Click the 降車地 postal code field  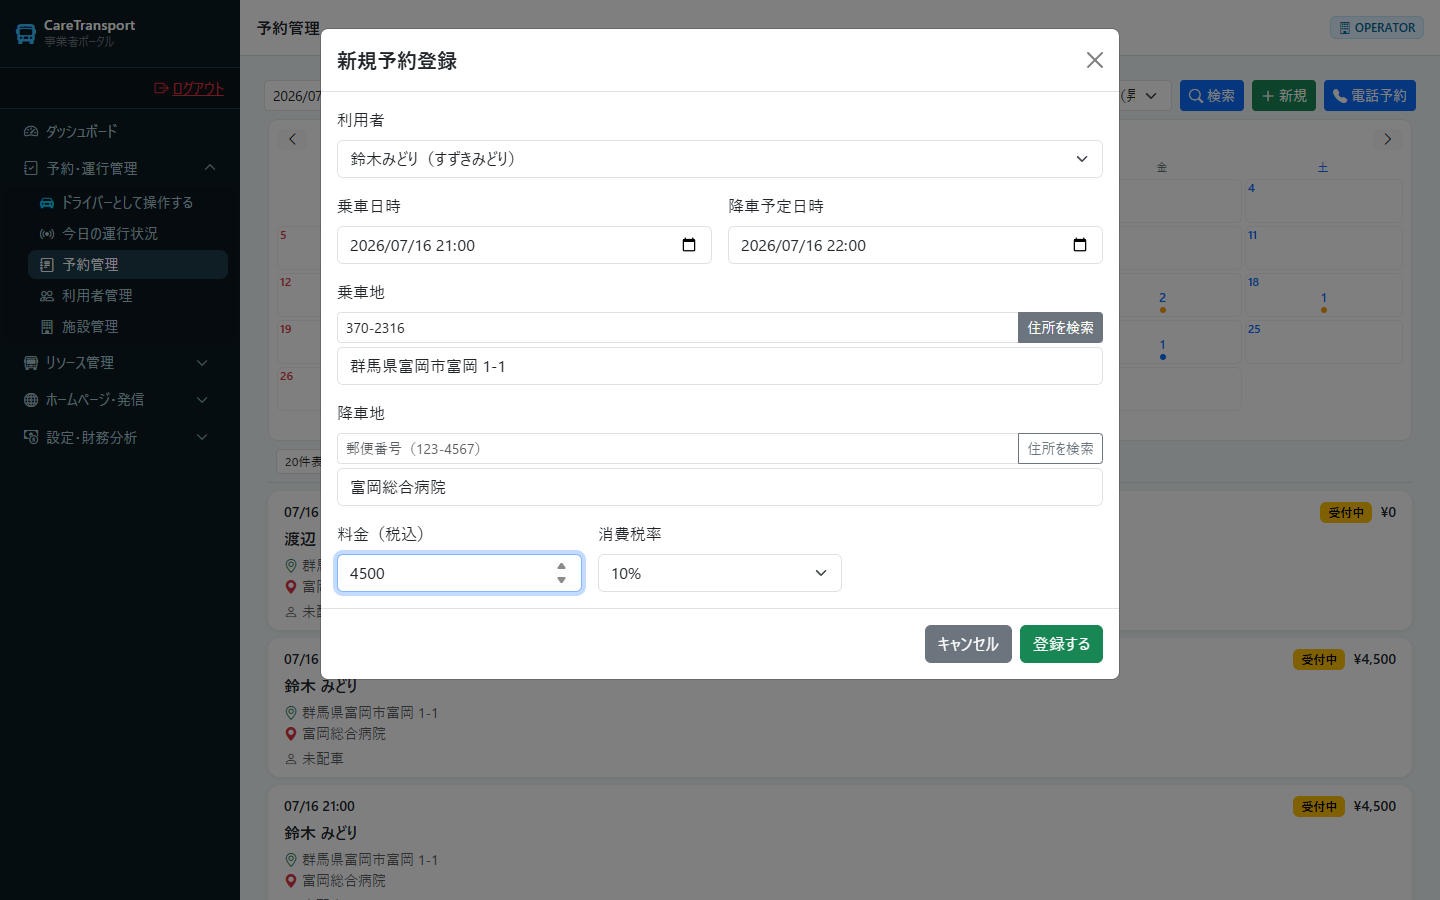click(677, 449)
